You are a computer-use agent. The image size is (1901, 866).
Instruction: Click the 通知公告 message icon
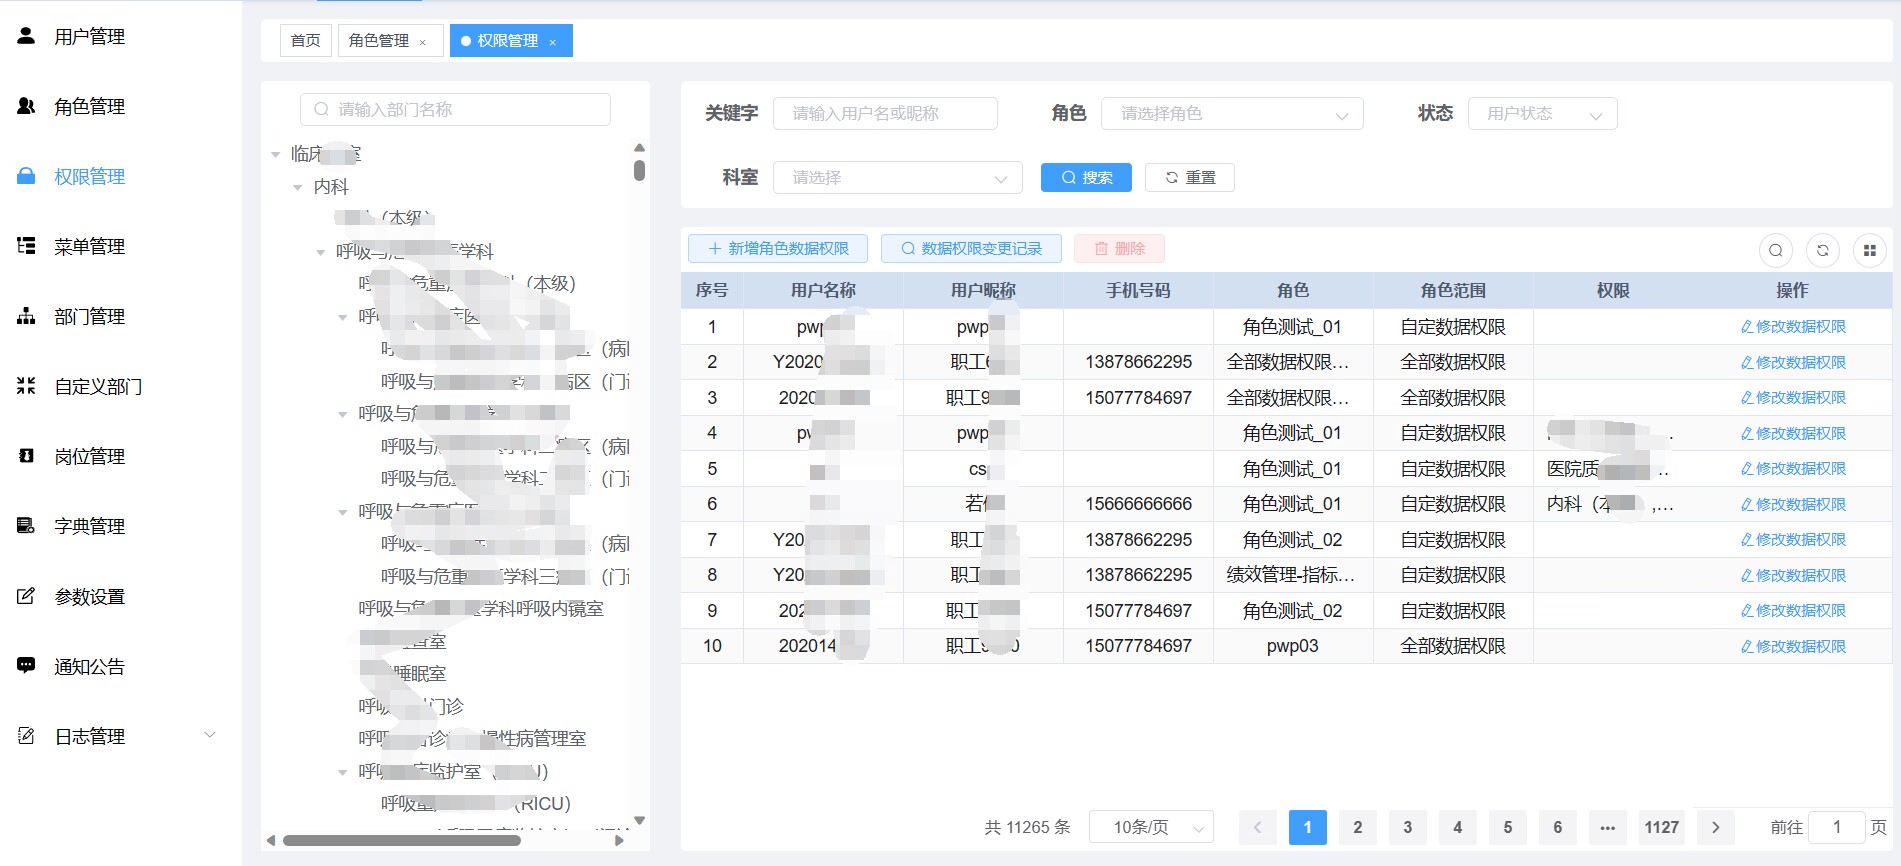pos(27,666)
